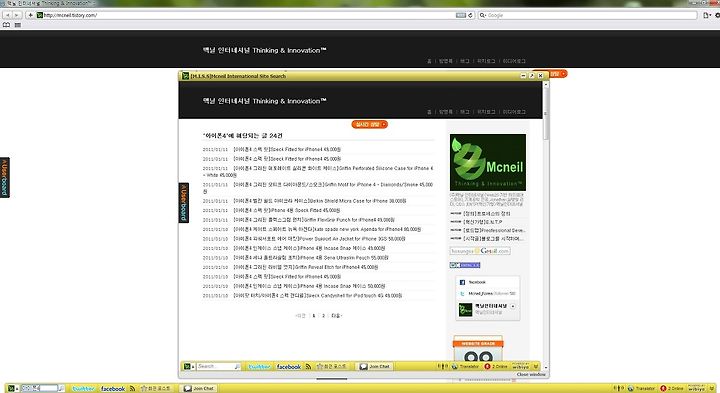The width and height of the screenshot is (720, 393).
Task: Click Mcneil logo icon on main bottom toolbar
Action: [11, 388]
